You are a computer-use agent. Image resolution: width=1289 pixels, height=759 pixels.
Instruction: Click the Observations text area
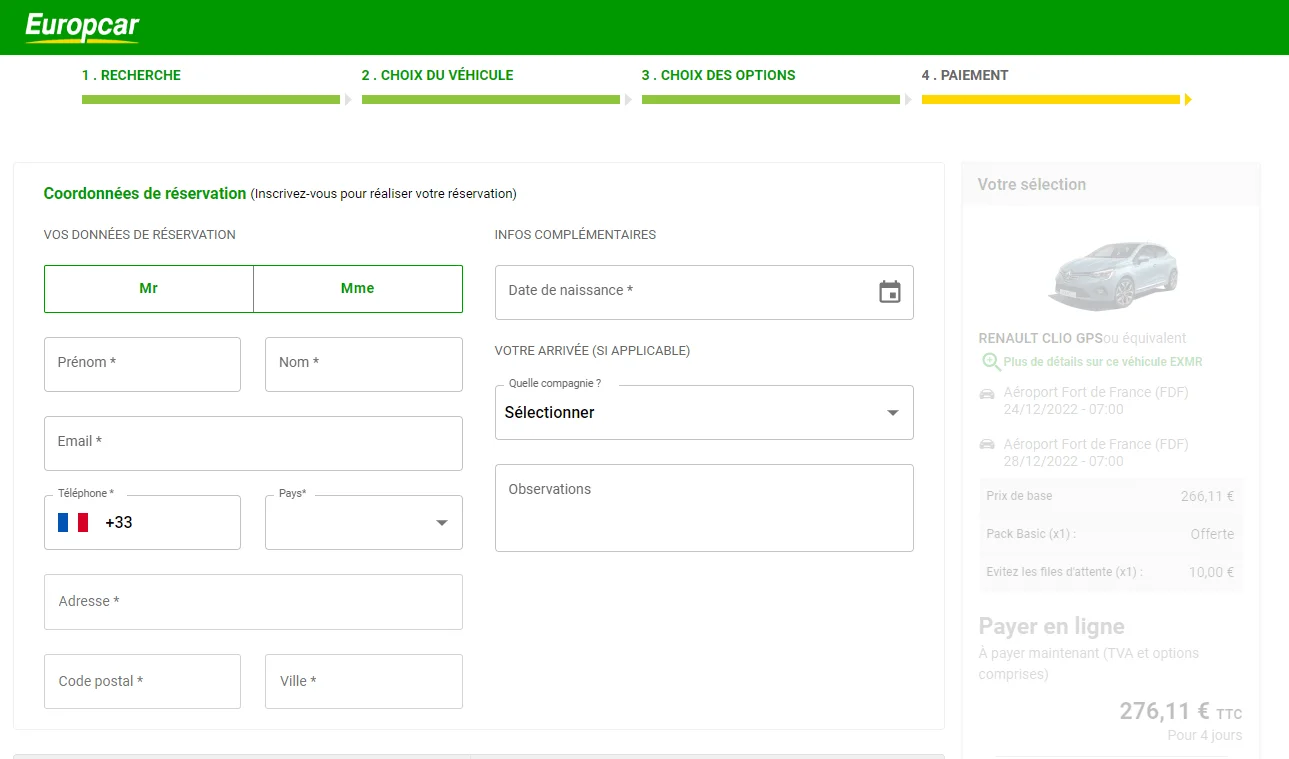coord(704,508)
